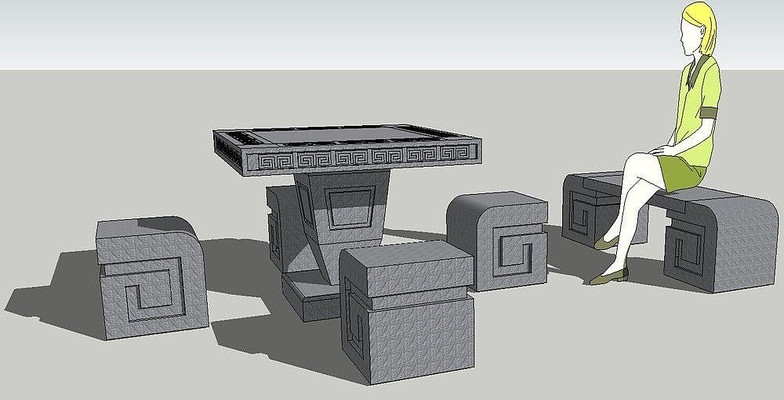This screenshot has height=400, width=784.
Task: Click the table's square base slab
Action: coord(310,296)
